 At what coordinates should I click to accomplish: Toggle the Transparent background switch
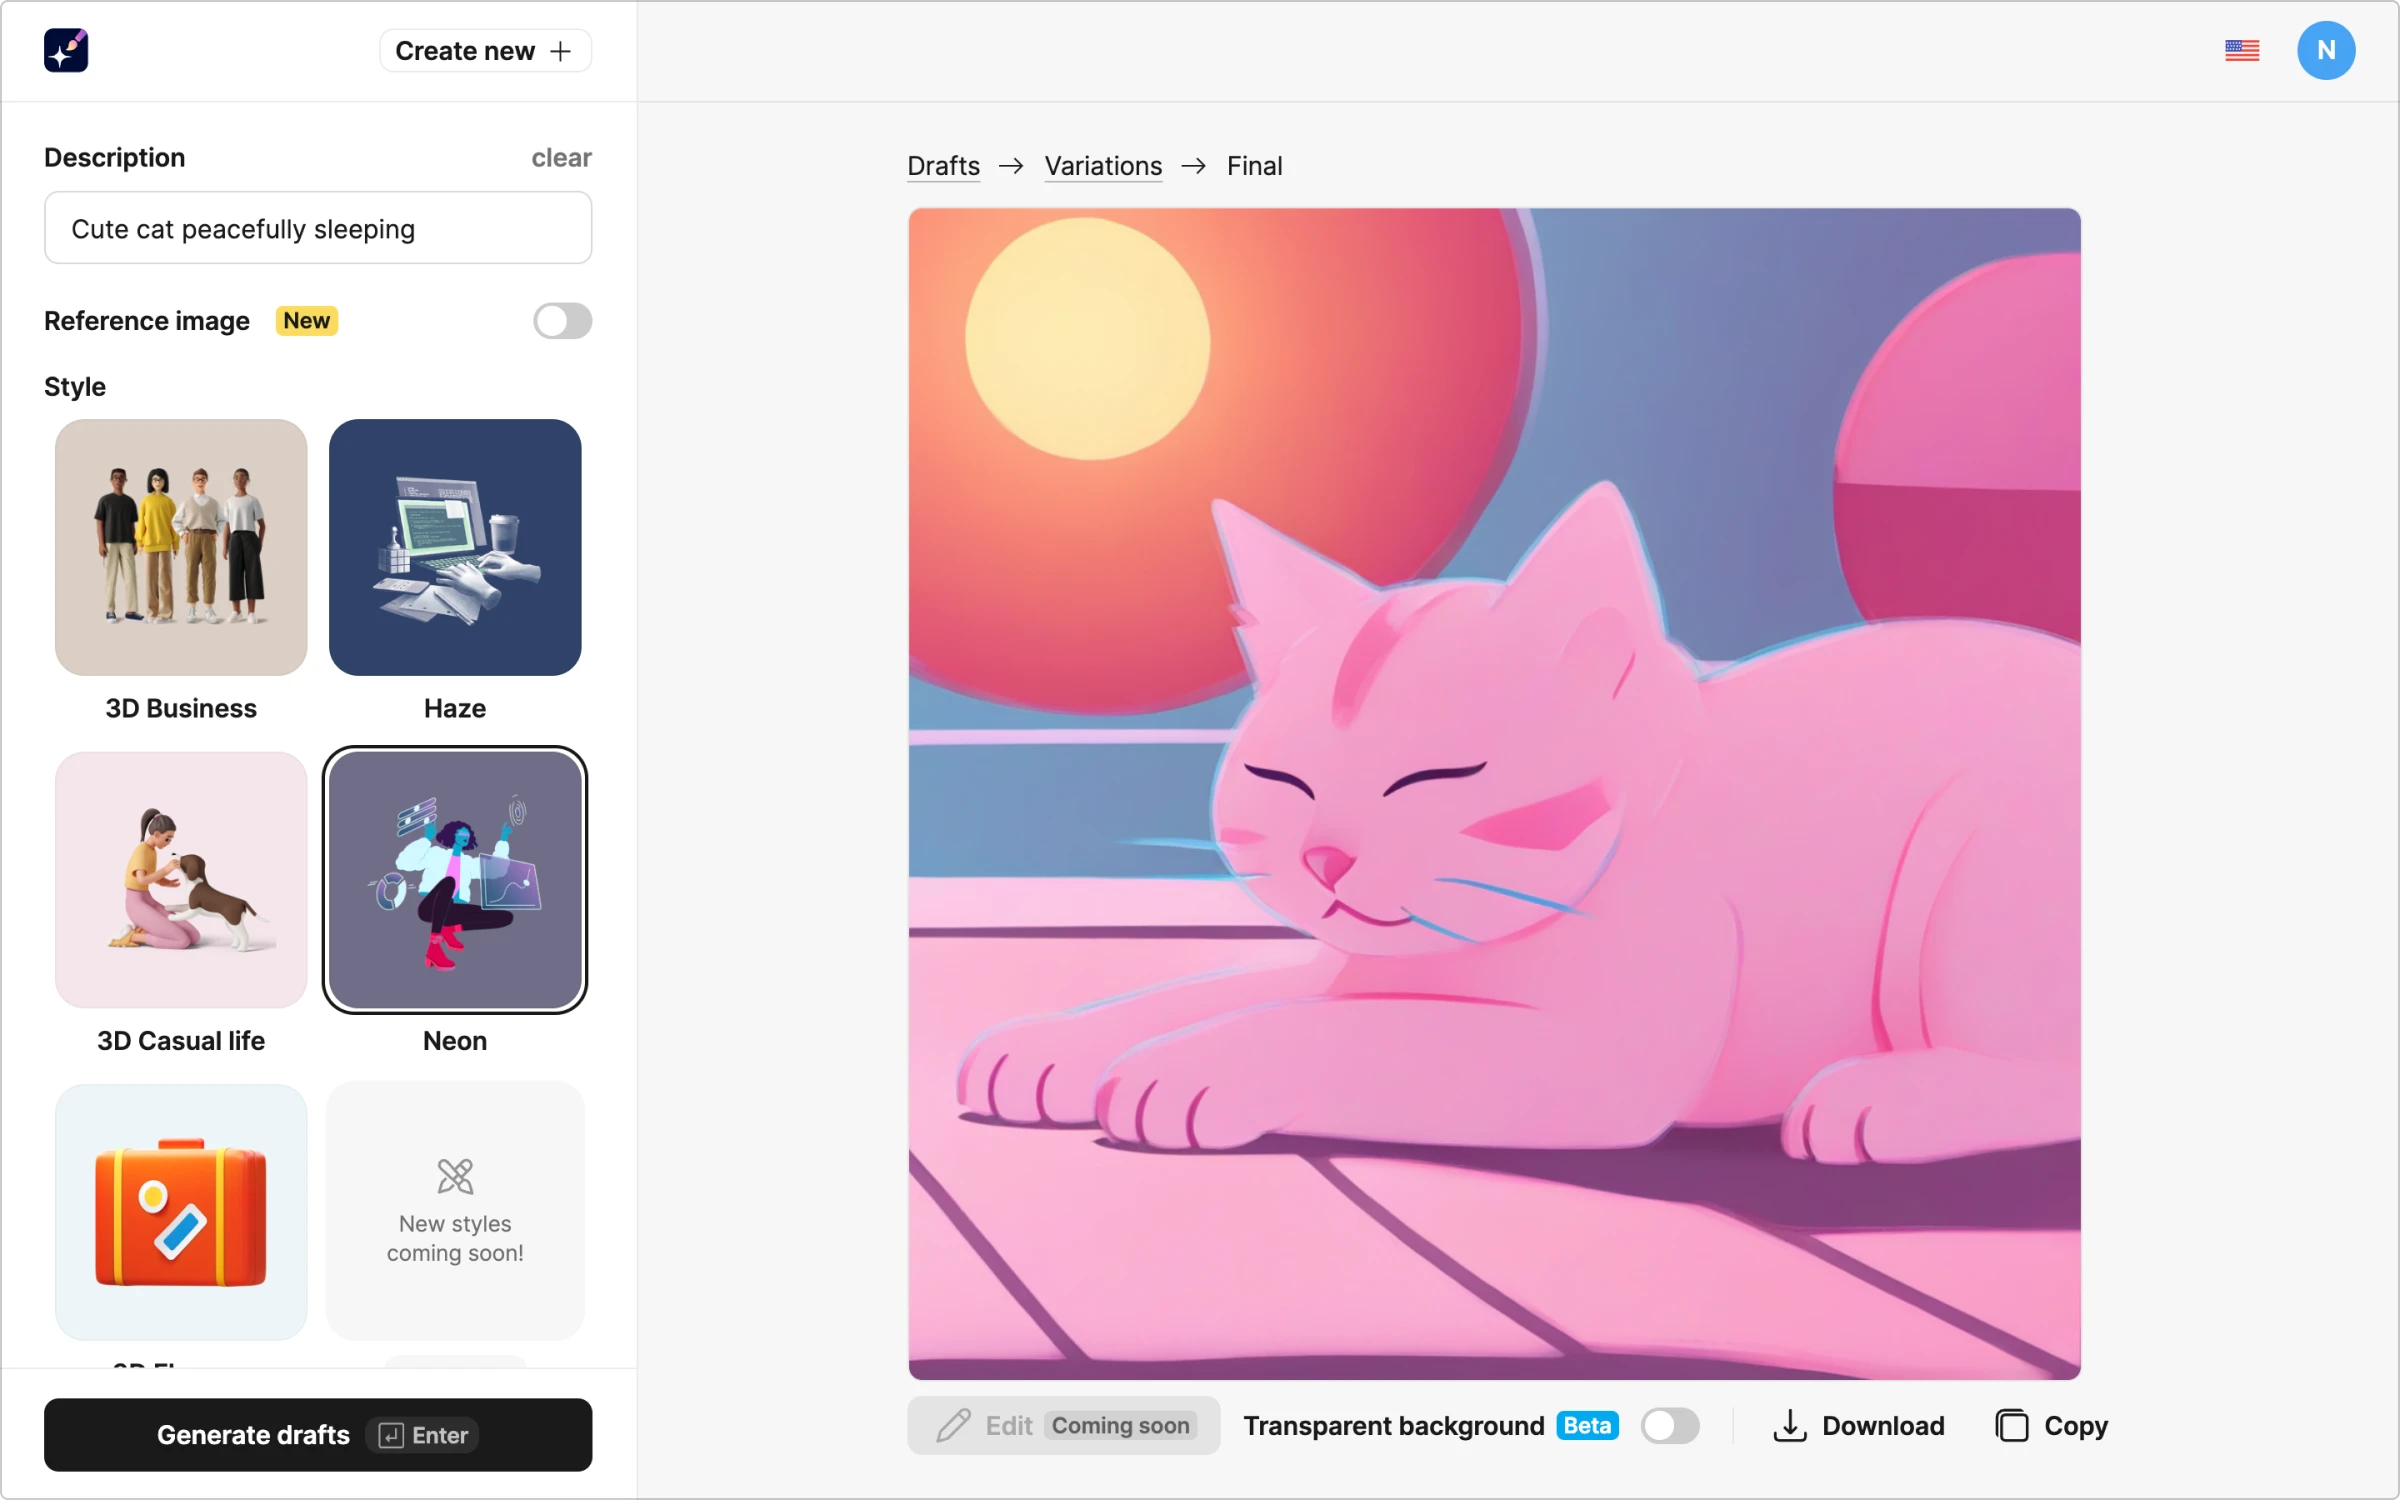point(1670,1426)
